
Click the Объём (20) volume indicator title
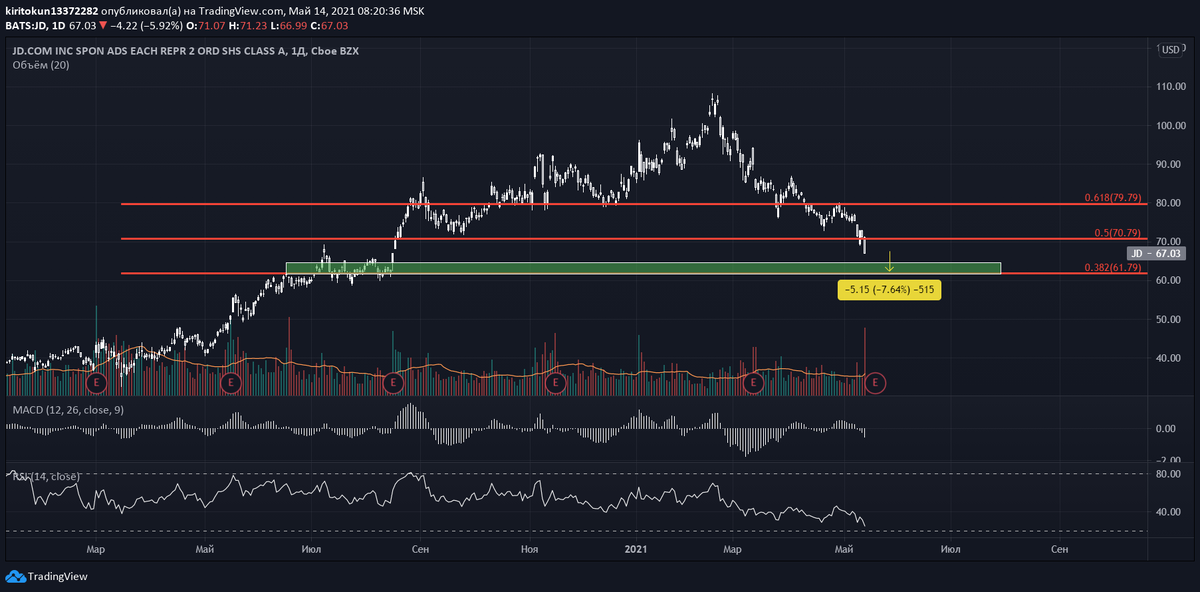click(41, 65)
